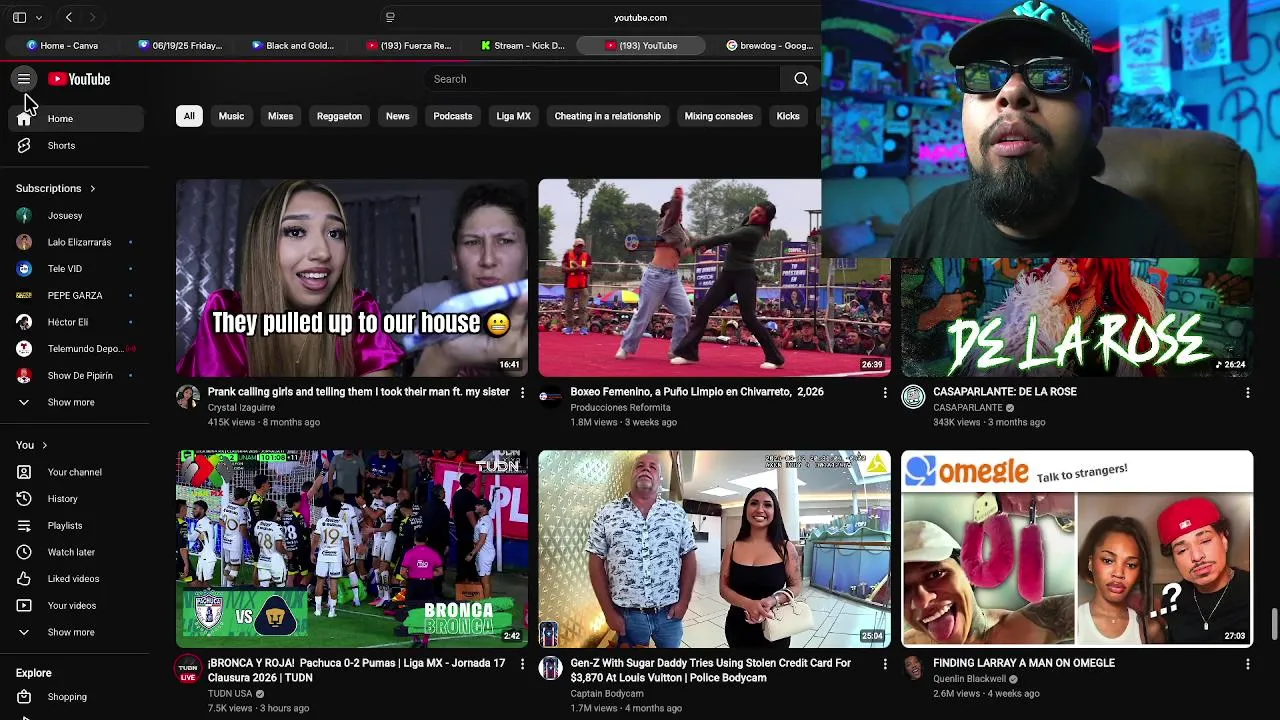
Task: Select the Liga MX filter chip
Action: (513, 116)
